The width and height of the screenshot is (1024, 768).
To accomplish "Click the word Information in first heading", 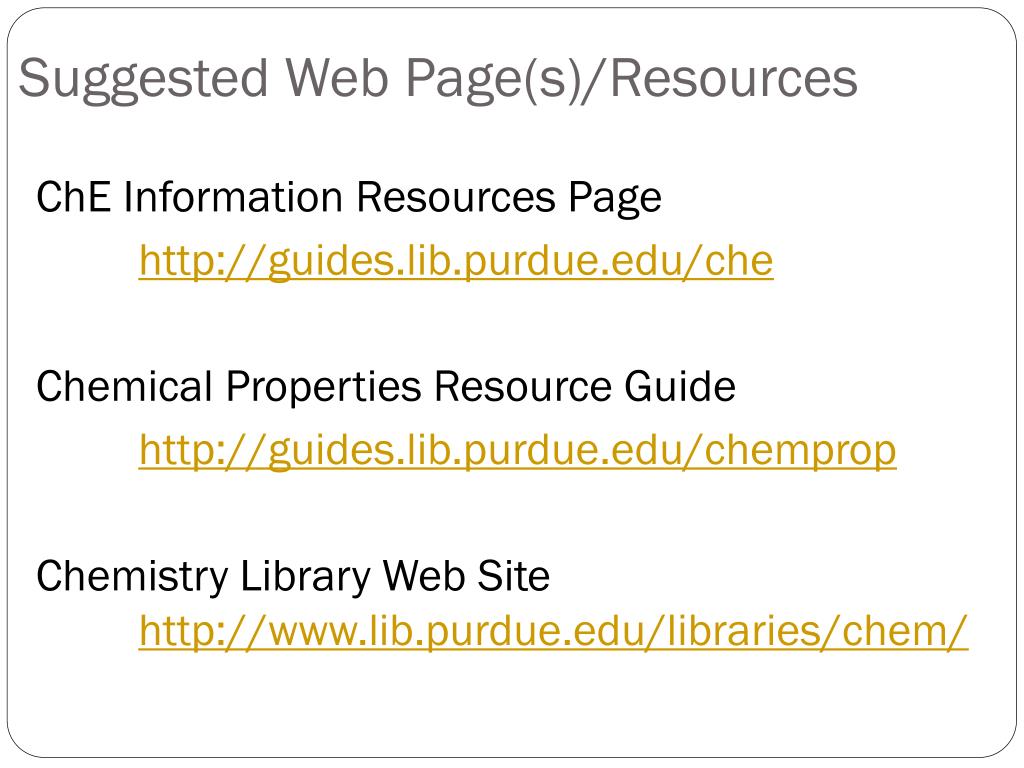I will coord(232,197).
